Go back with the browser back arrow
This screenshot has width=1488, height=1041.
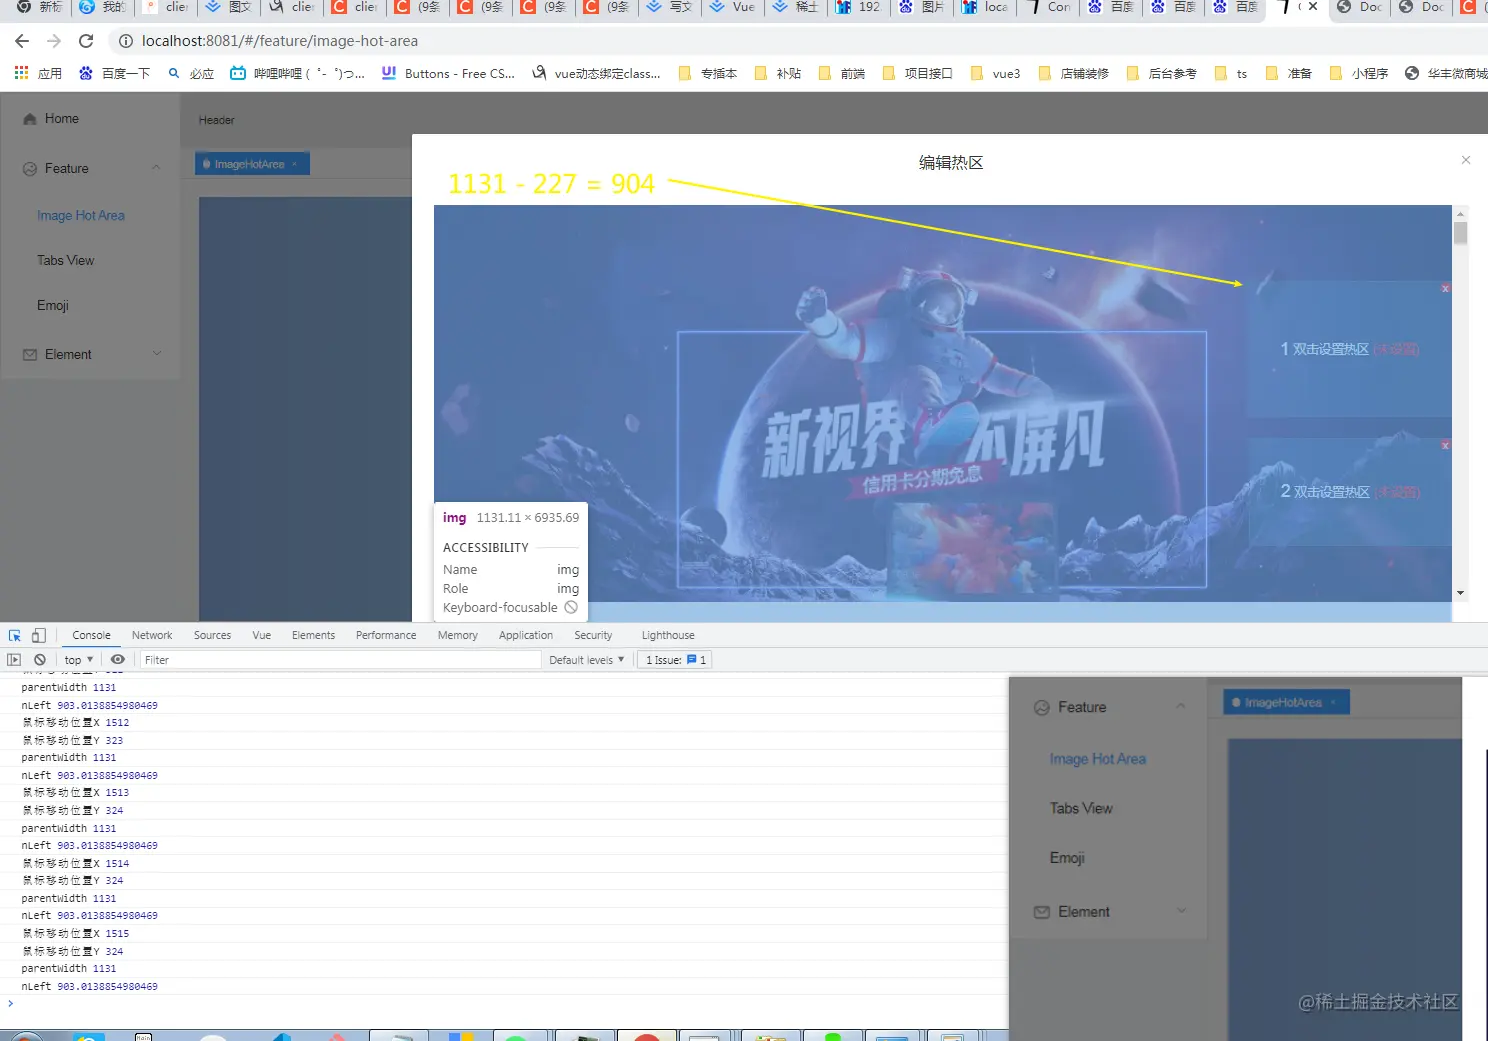point(22,41)
